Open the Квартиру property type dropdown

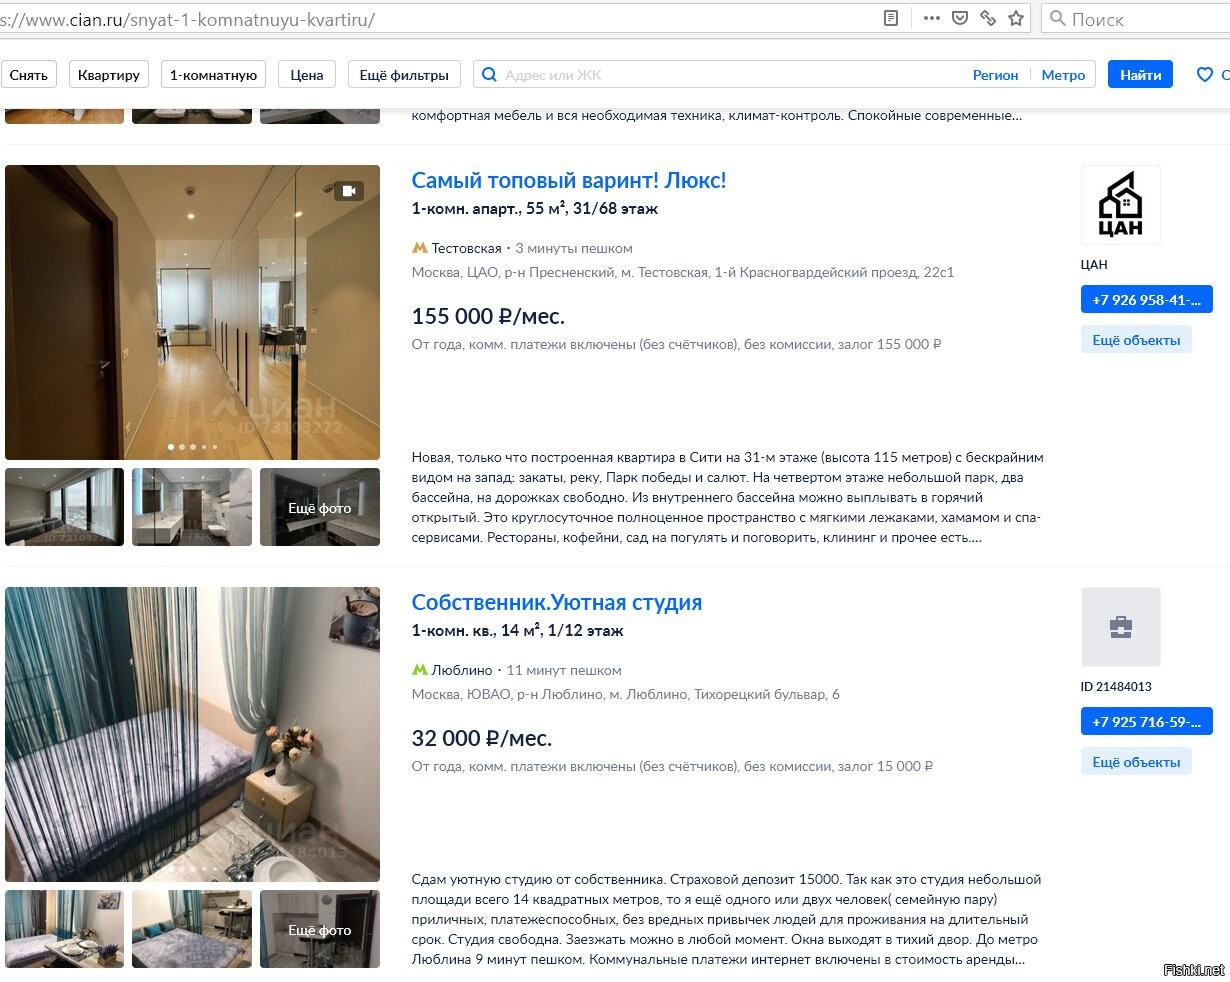109,75
